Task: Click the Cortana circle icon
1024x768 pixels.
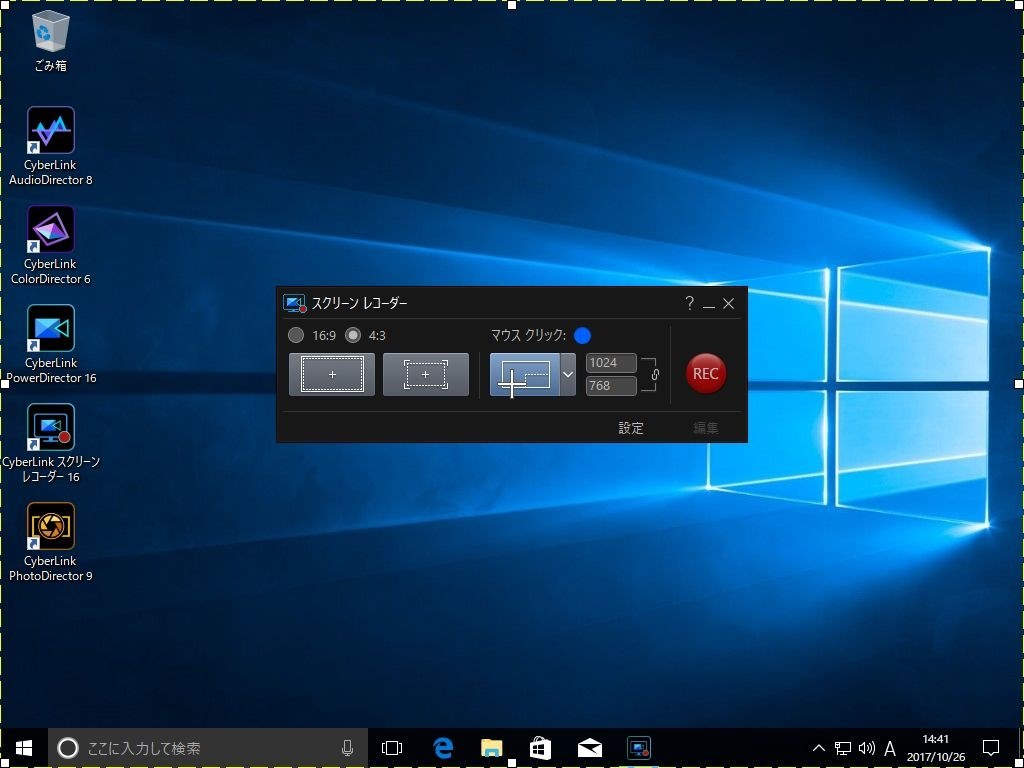Action: (68, 748)
